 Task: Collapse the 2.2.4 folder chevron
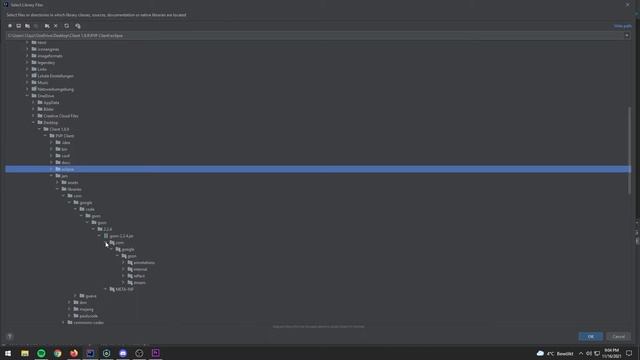coord(93,229)
